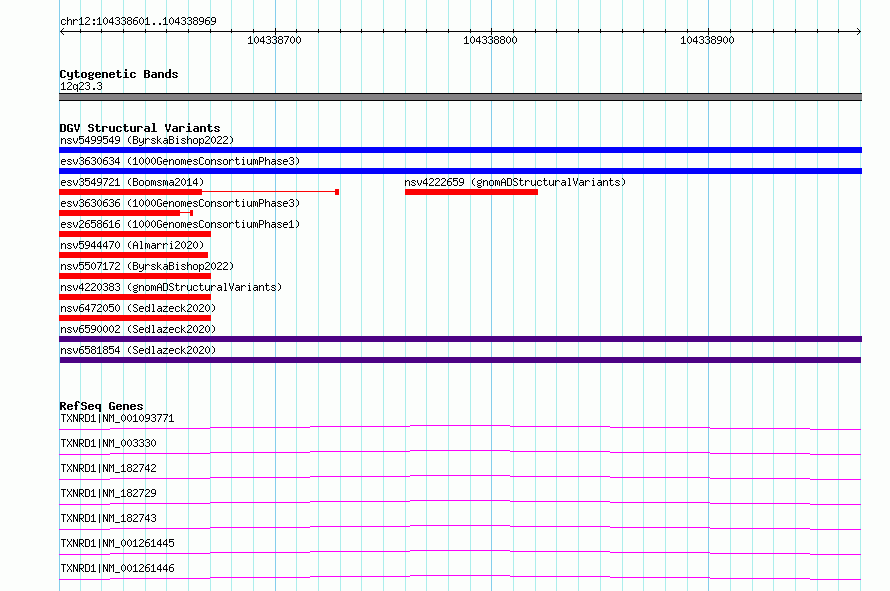The width and height of the screenshot is (890, 591).
Task: Click the red bar under nsv5944470
Action: point(133,255)
